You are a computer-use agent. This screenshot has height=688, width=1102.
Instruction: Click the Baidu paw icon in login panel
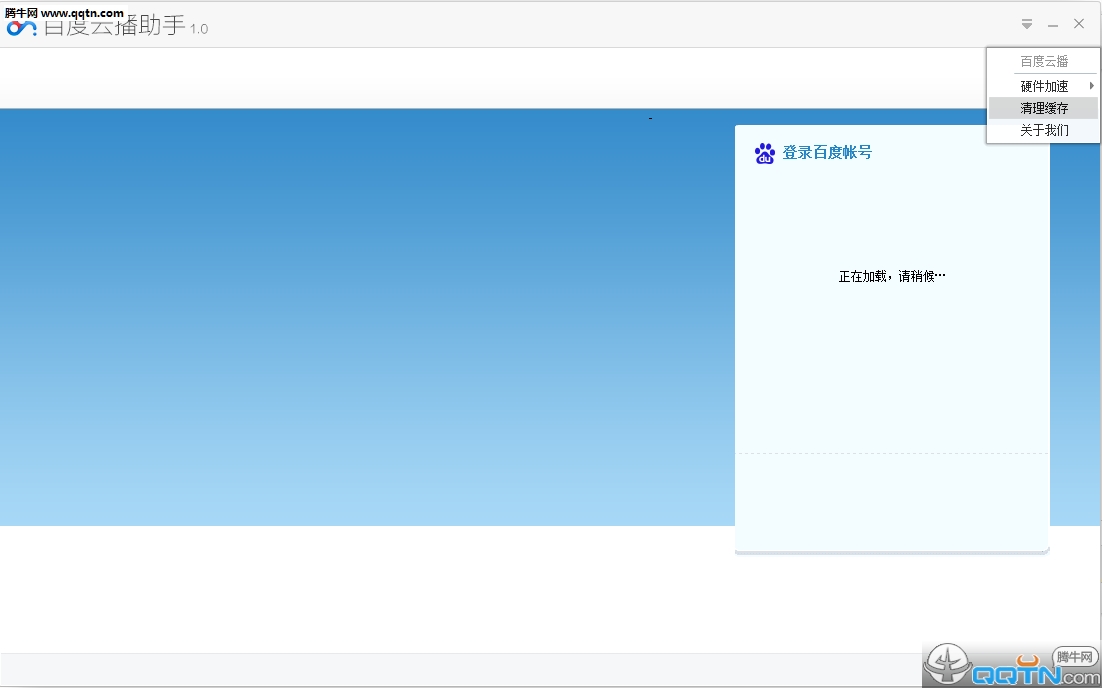[764, 153]
